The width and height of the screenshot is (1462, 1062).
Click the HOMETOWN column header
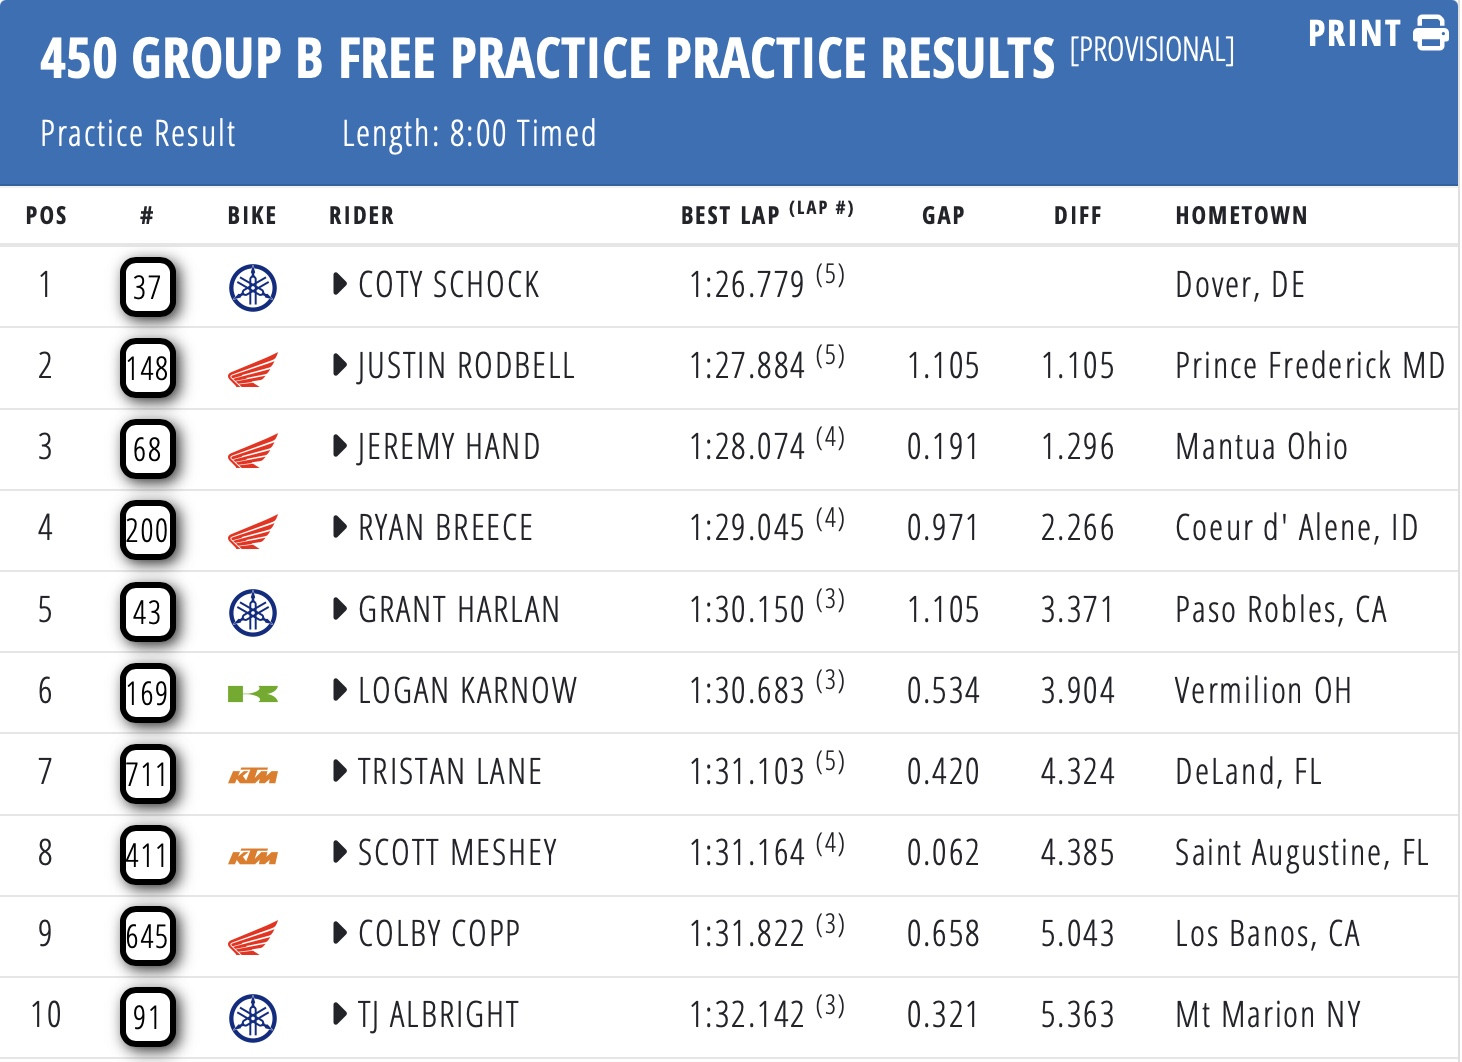(1241, 215)
